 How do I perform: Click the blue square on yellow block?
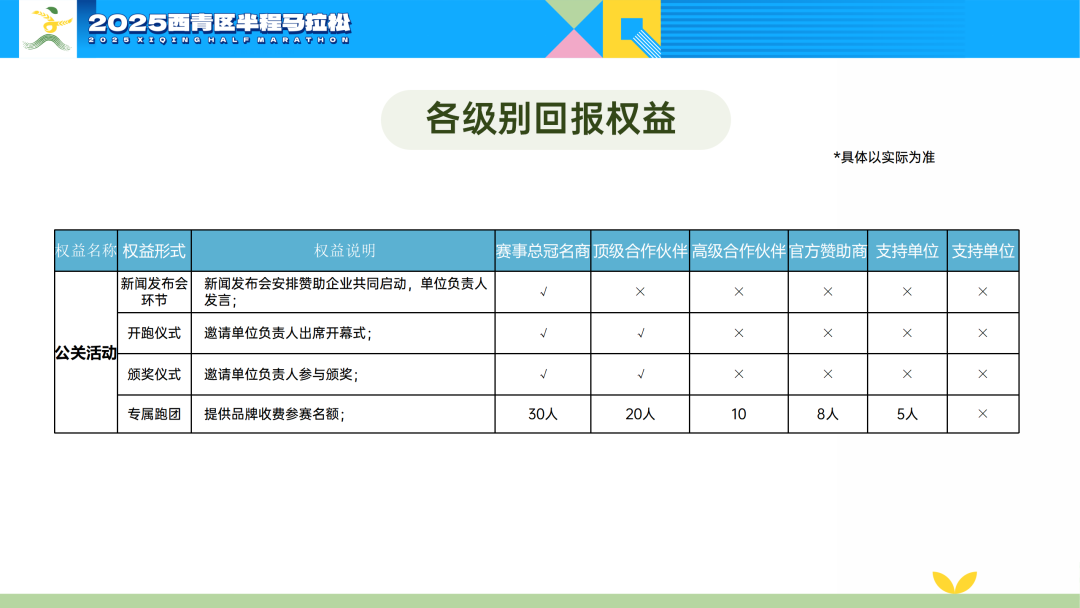tap(632, 29)
